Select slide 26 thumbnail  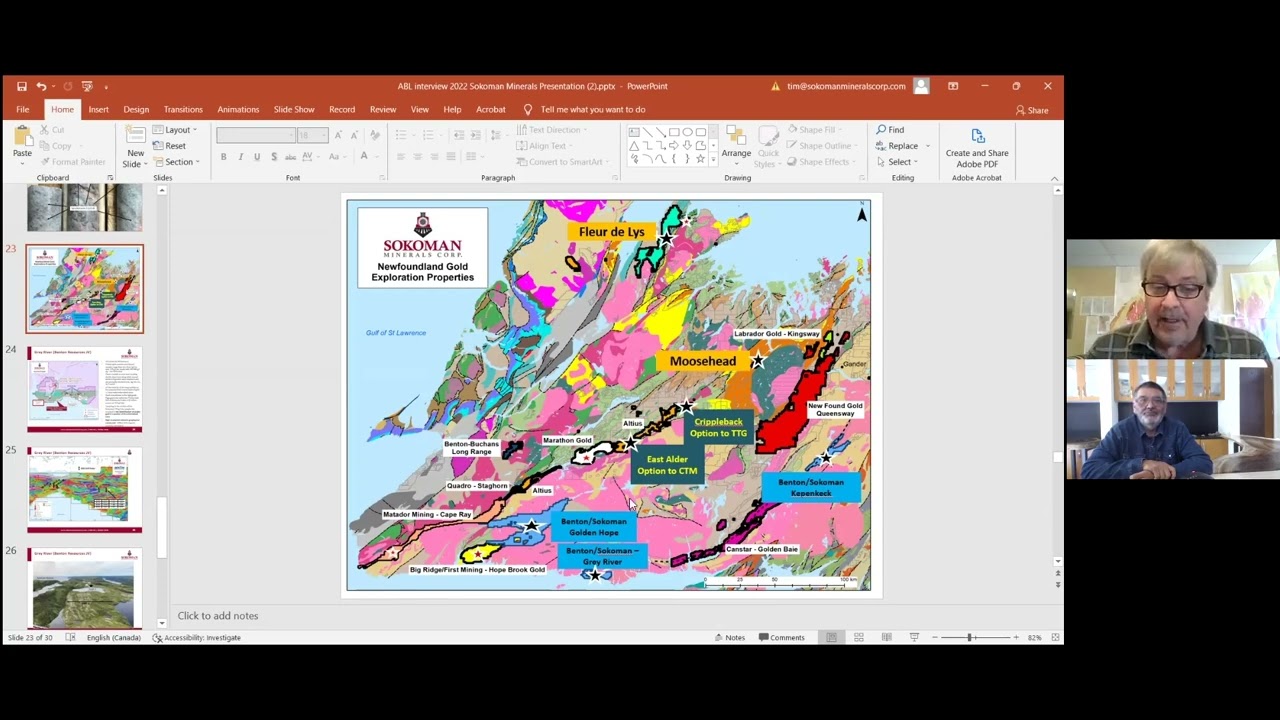pos(85,588)
